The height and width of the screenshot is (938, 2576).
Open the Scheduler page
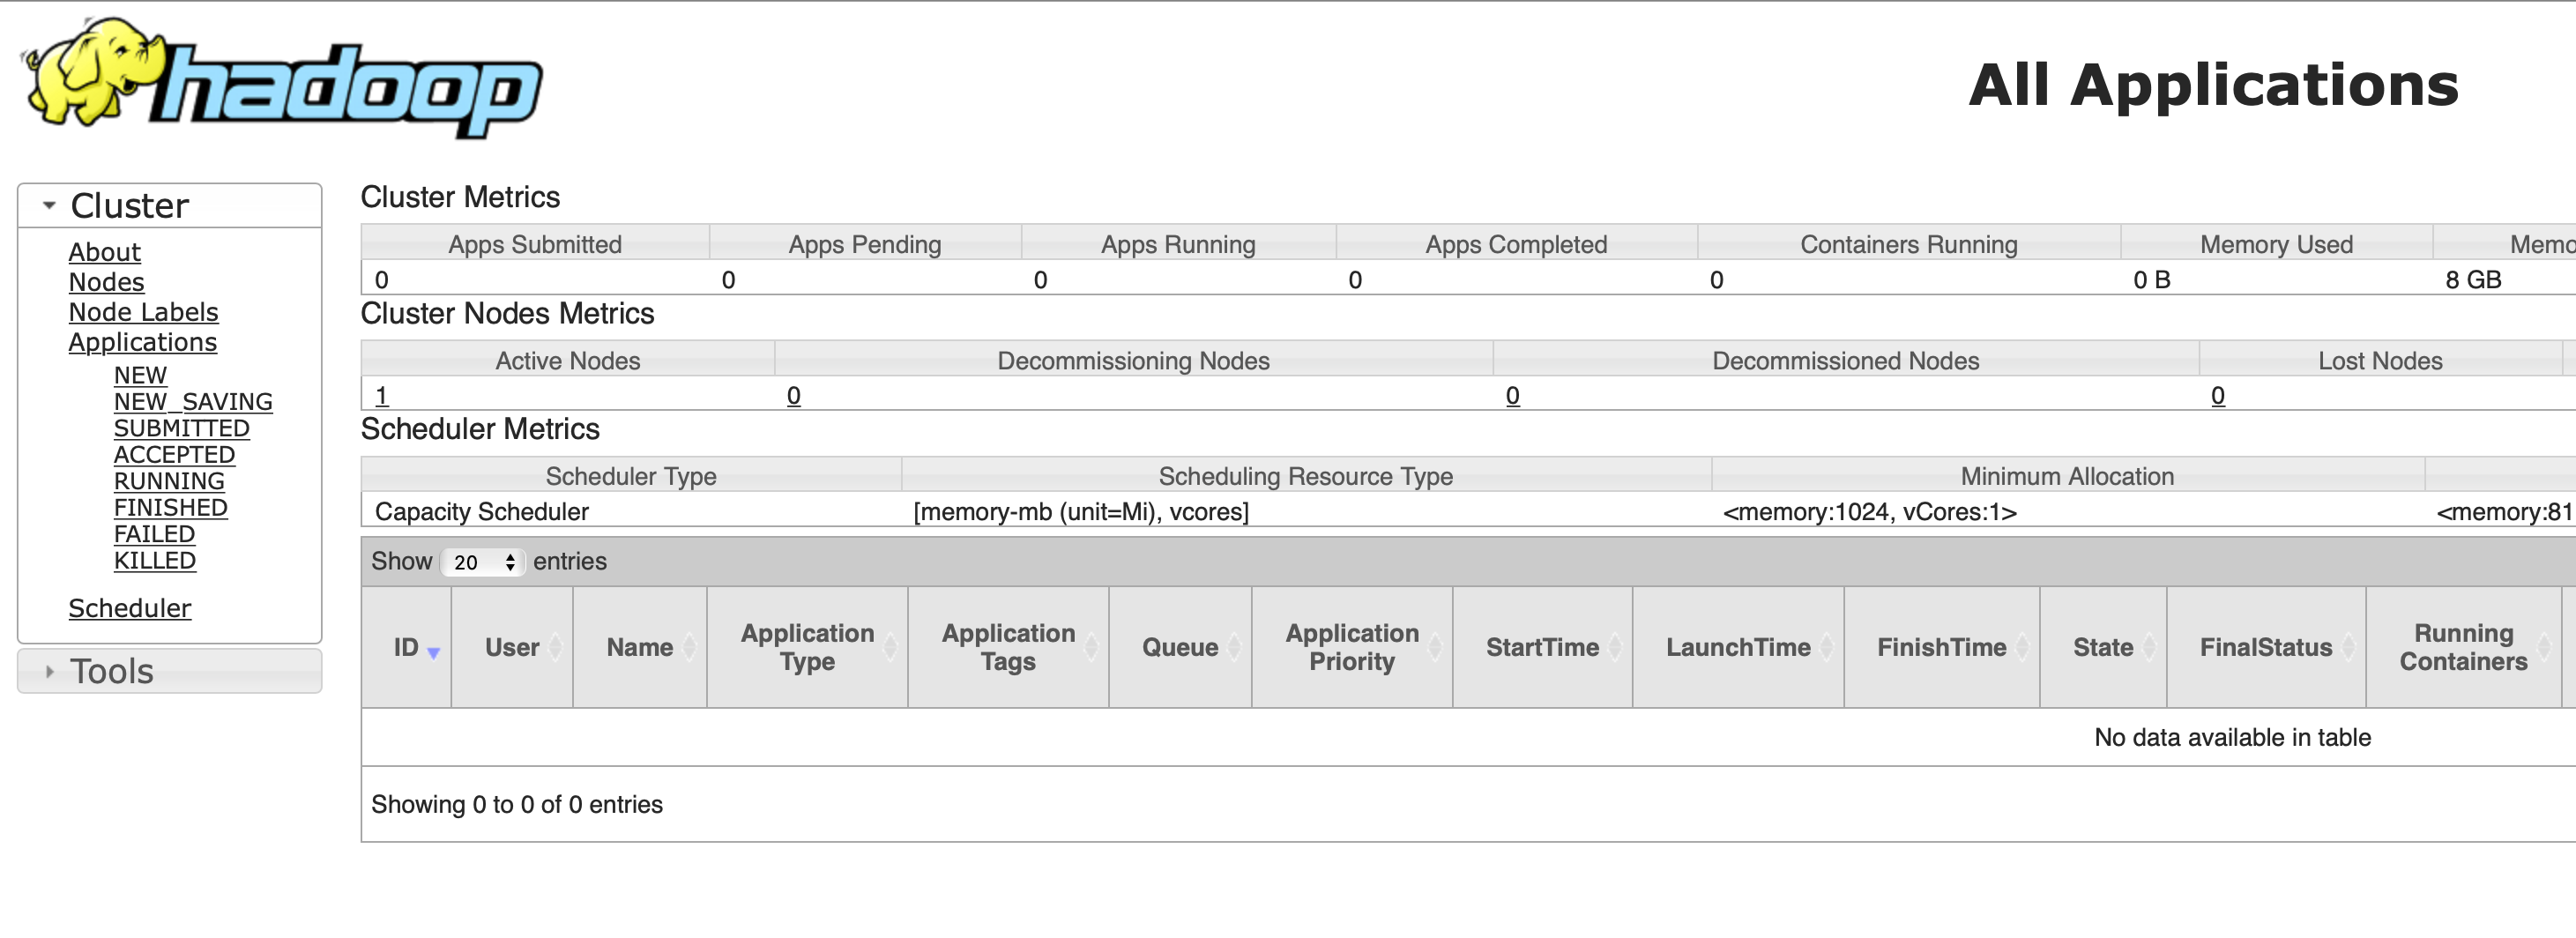(x=129, y=608)
